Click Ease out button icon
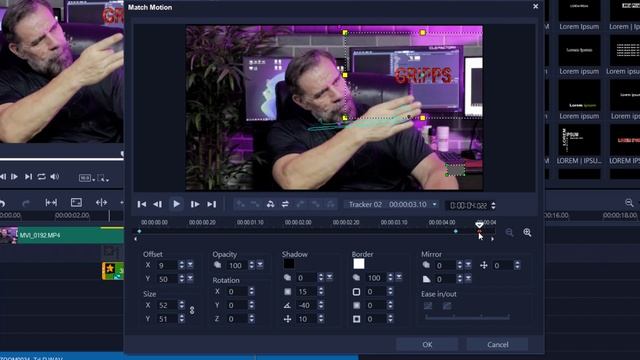Image resolution: width=640 pixels, height=360 pixels. pyautogui.click(x=447, y=306)
